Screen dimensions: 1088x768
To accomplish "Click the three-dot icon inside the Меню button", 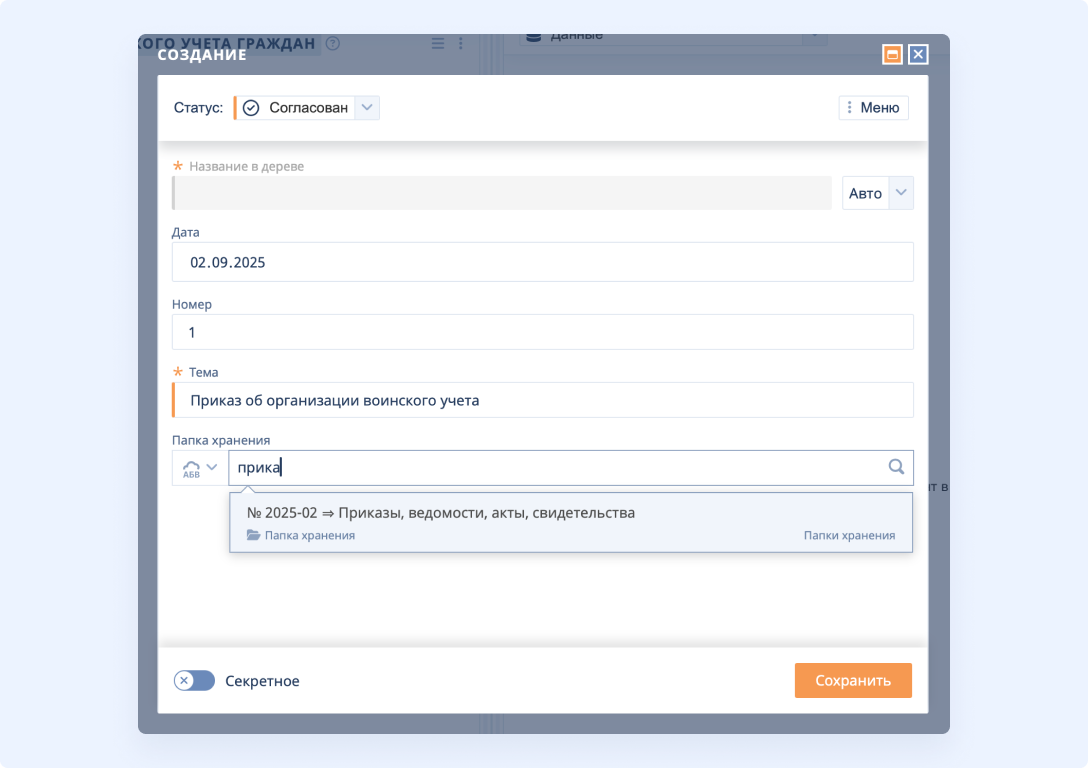I will click(x=851, y=107).
